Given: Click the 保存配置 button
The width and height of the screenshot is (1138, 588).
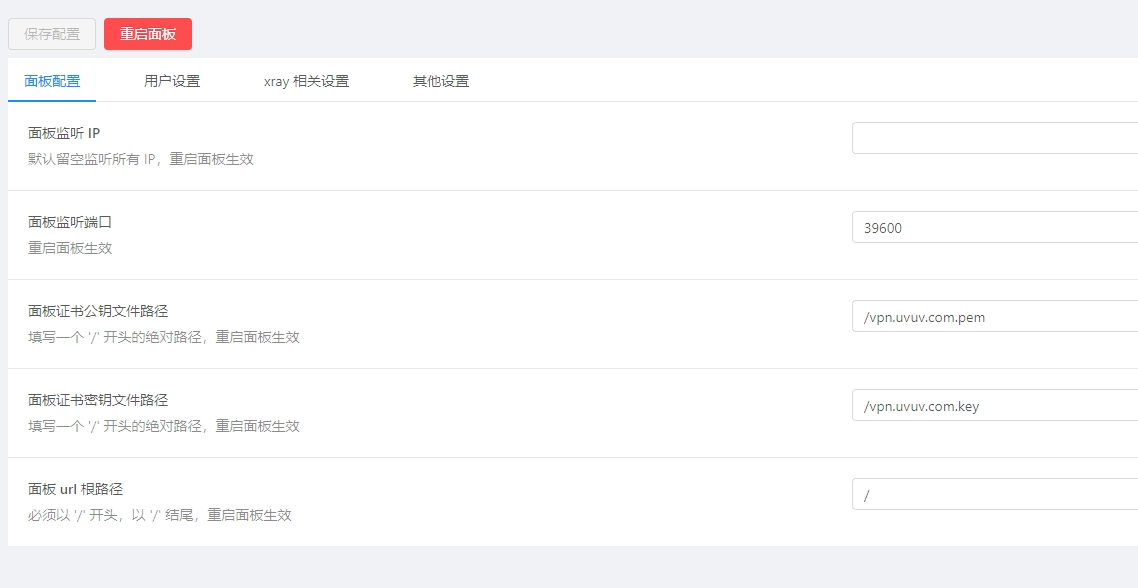Looking at the screenshot, I should [52, 34].
